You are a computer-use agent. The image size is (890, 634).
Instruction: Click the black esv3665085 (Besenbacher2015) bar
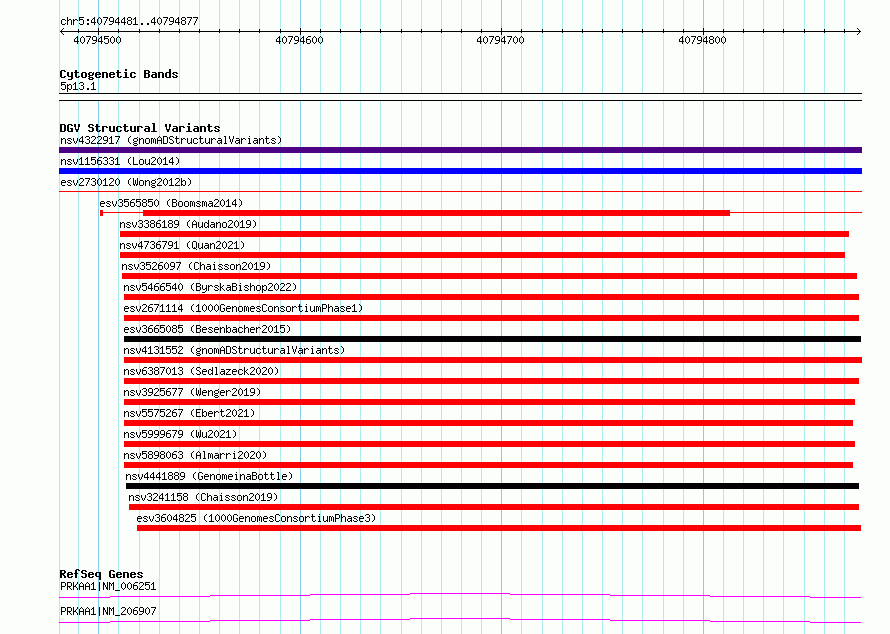click(x=492, y=339)
